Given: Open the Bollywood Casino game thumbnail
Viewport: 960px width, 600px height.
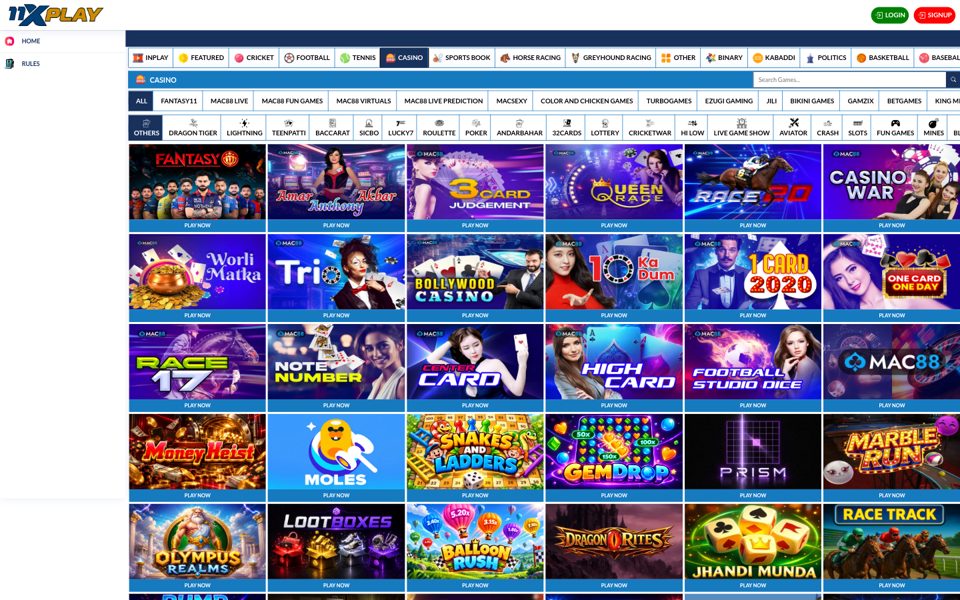Looking at the screenshot, I should (x=475, y=272).
